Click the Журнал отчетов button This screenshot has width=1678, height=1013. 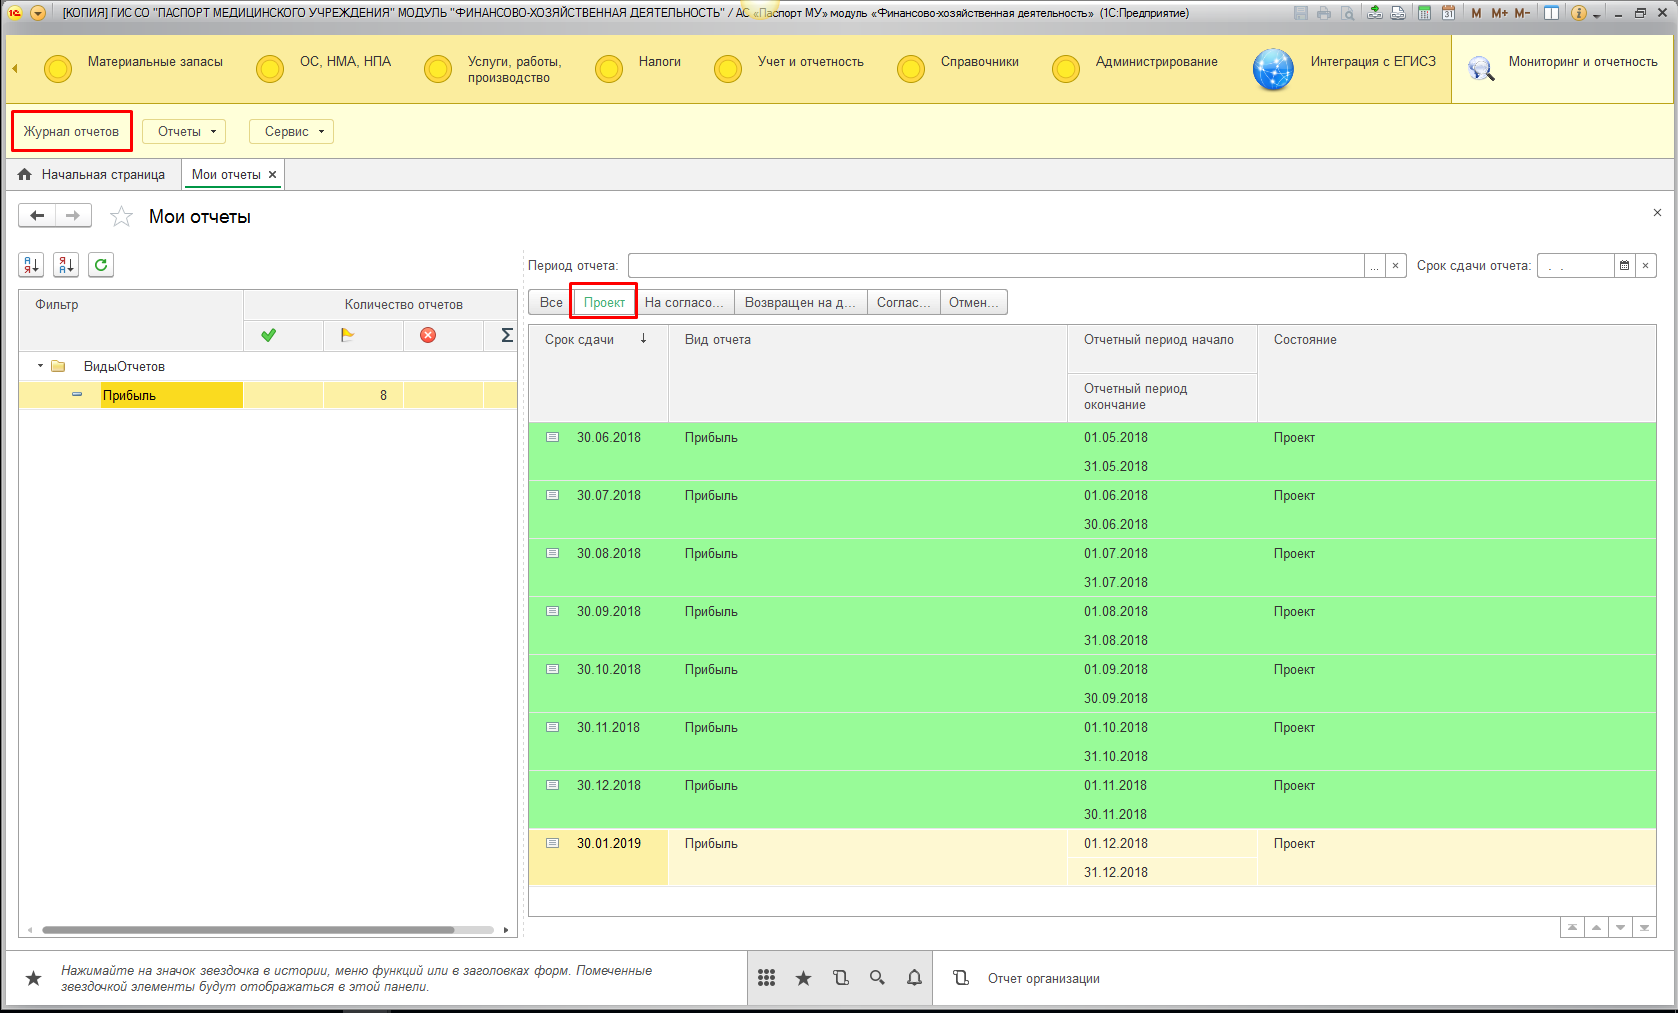pos(71,132)
